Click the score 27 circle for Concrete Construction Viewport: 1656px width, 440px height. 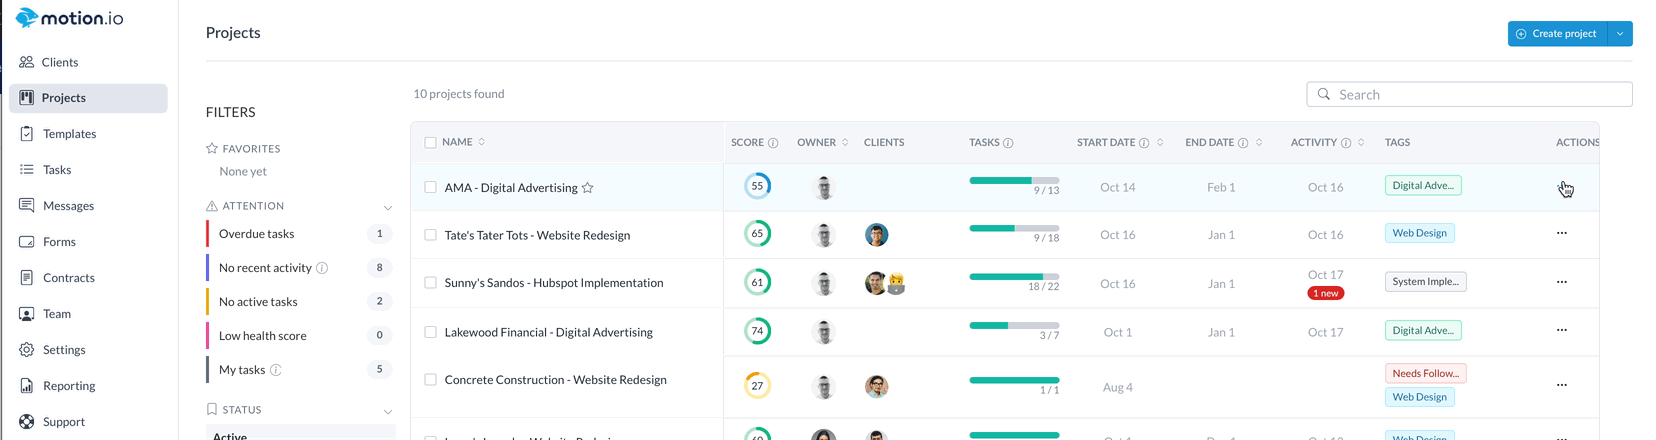coord(757,385)
